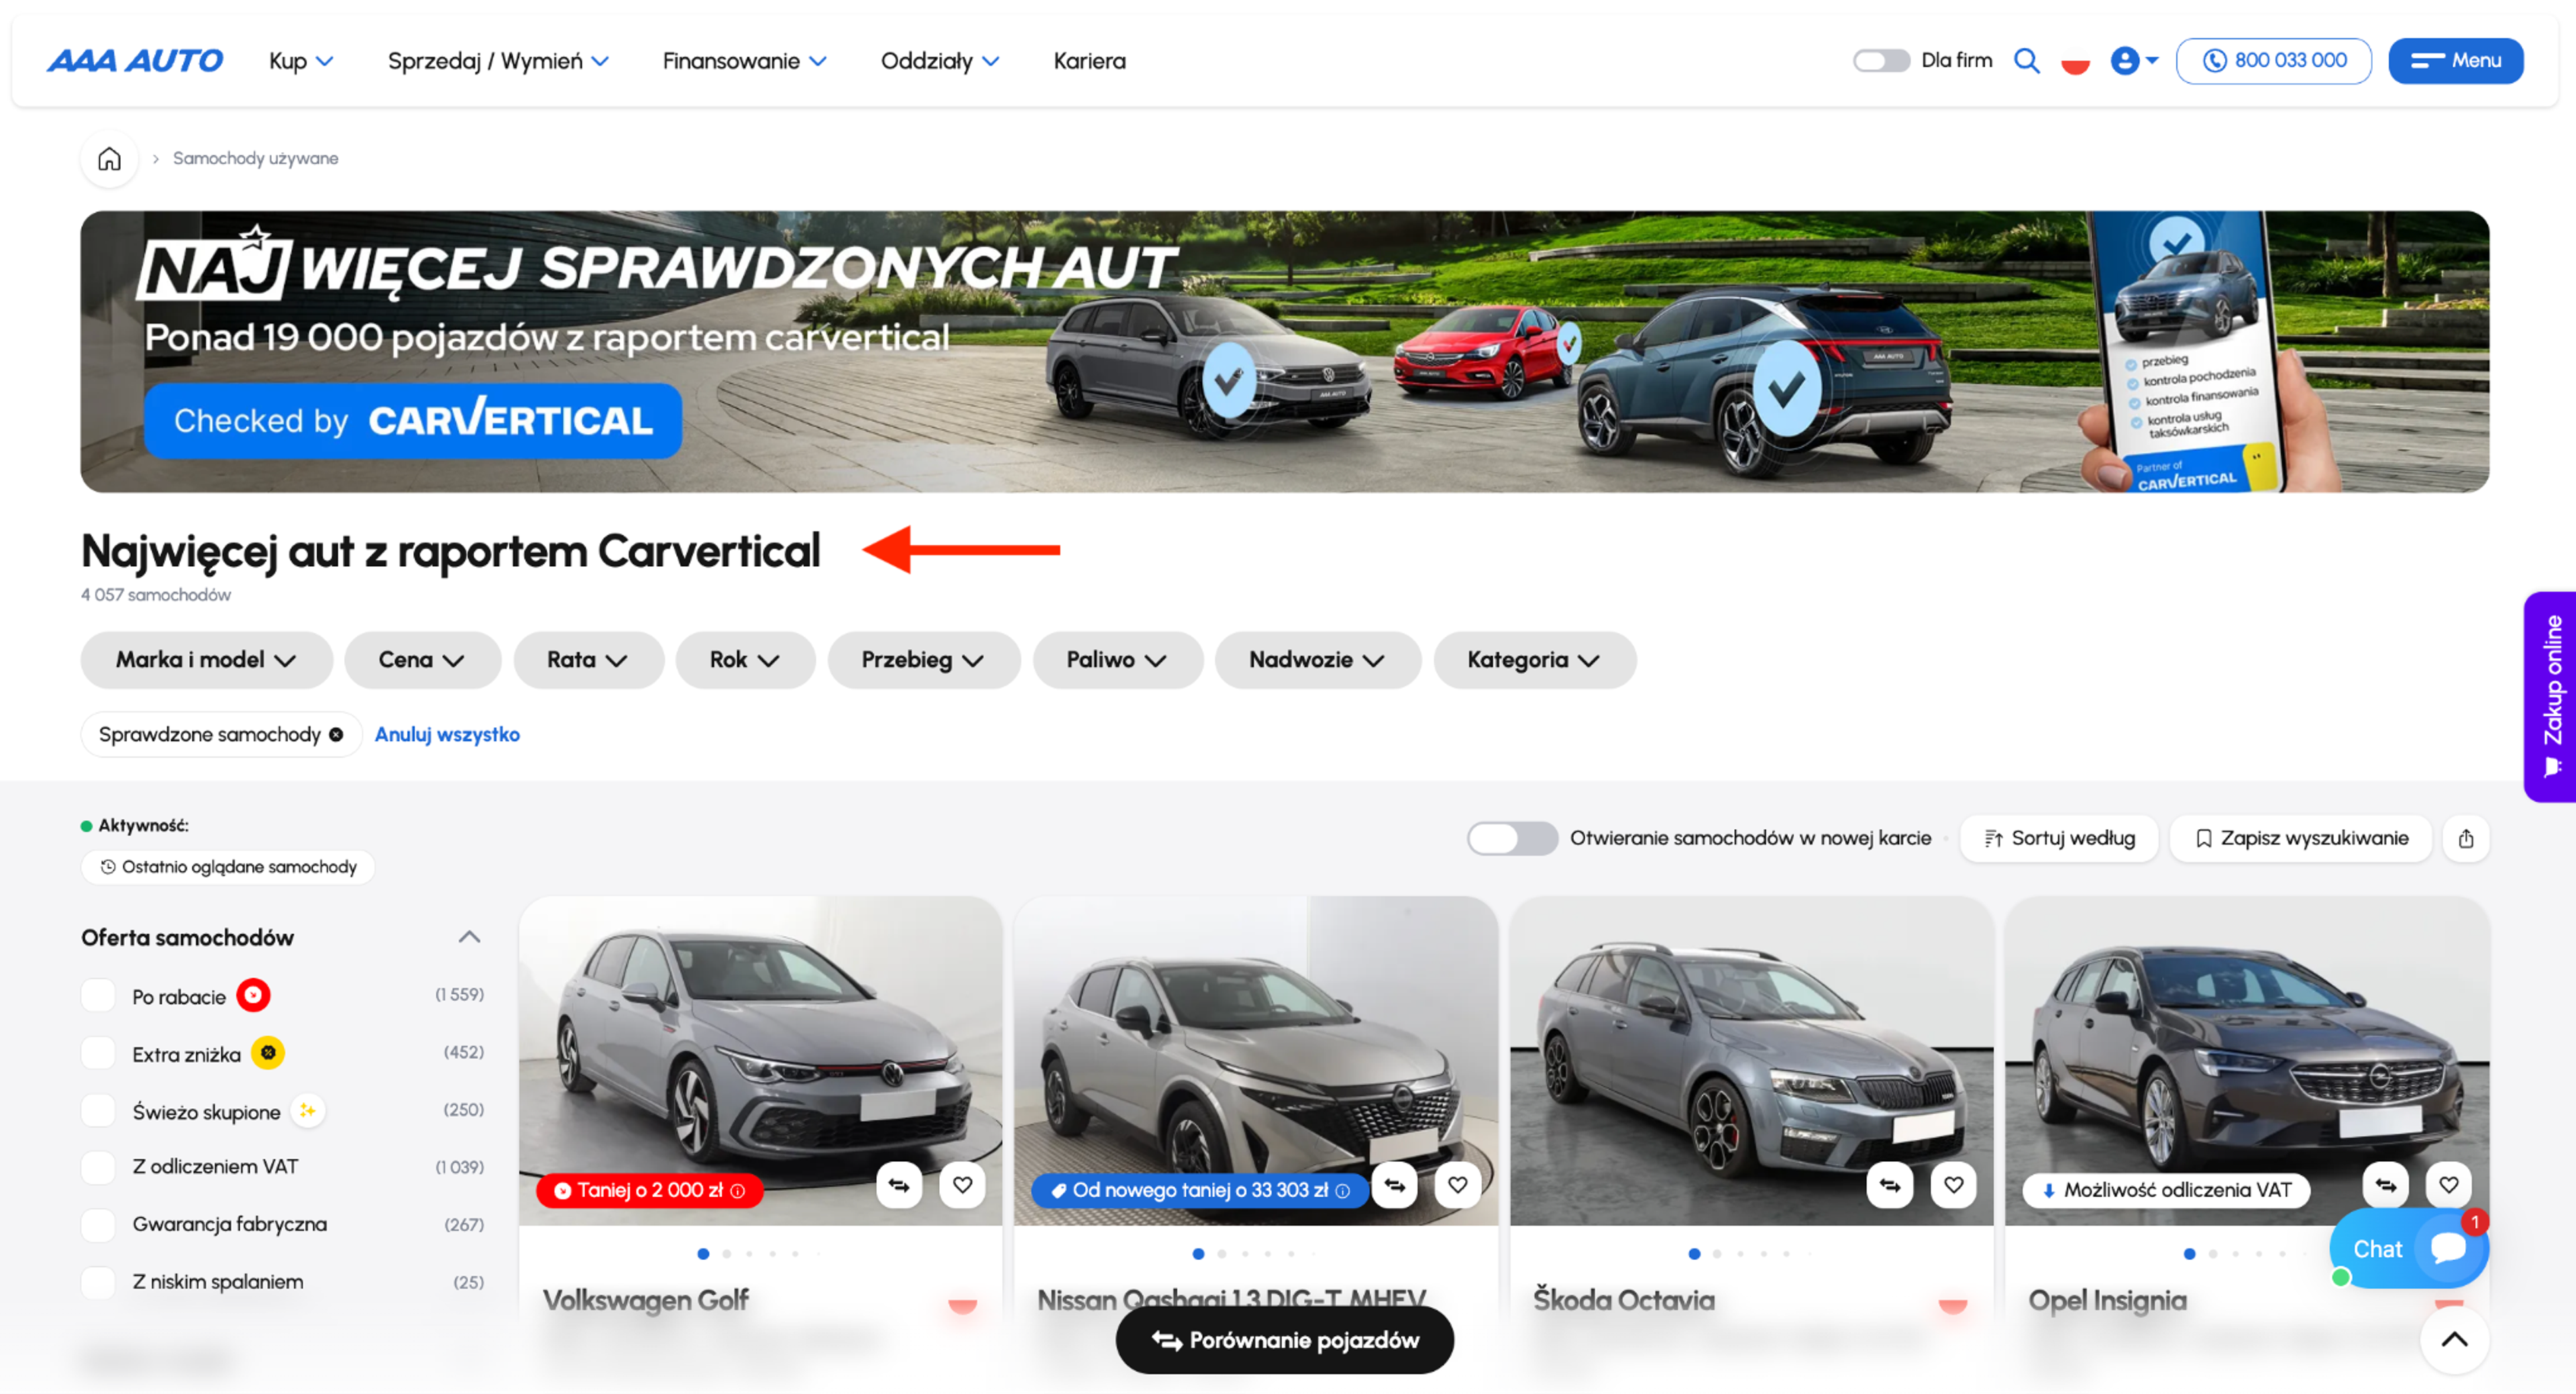Select first photo dot on Škoda Octavia card

(1694, 1254)
